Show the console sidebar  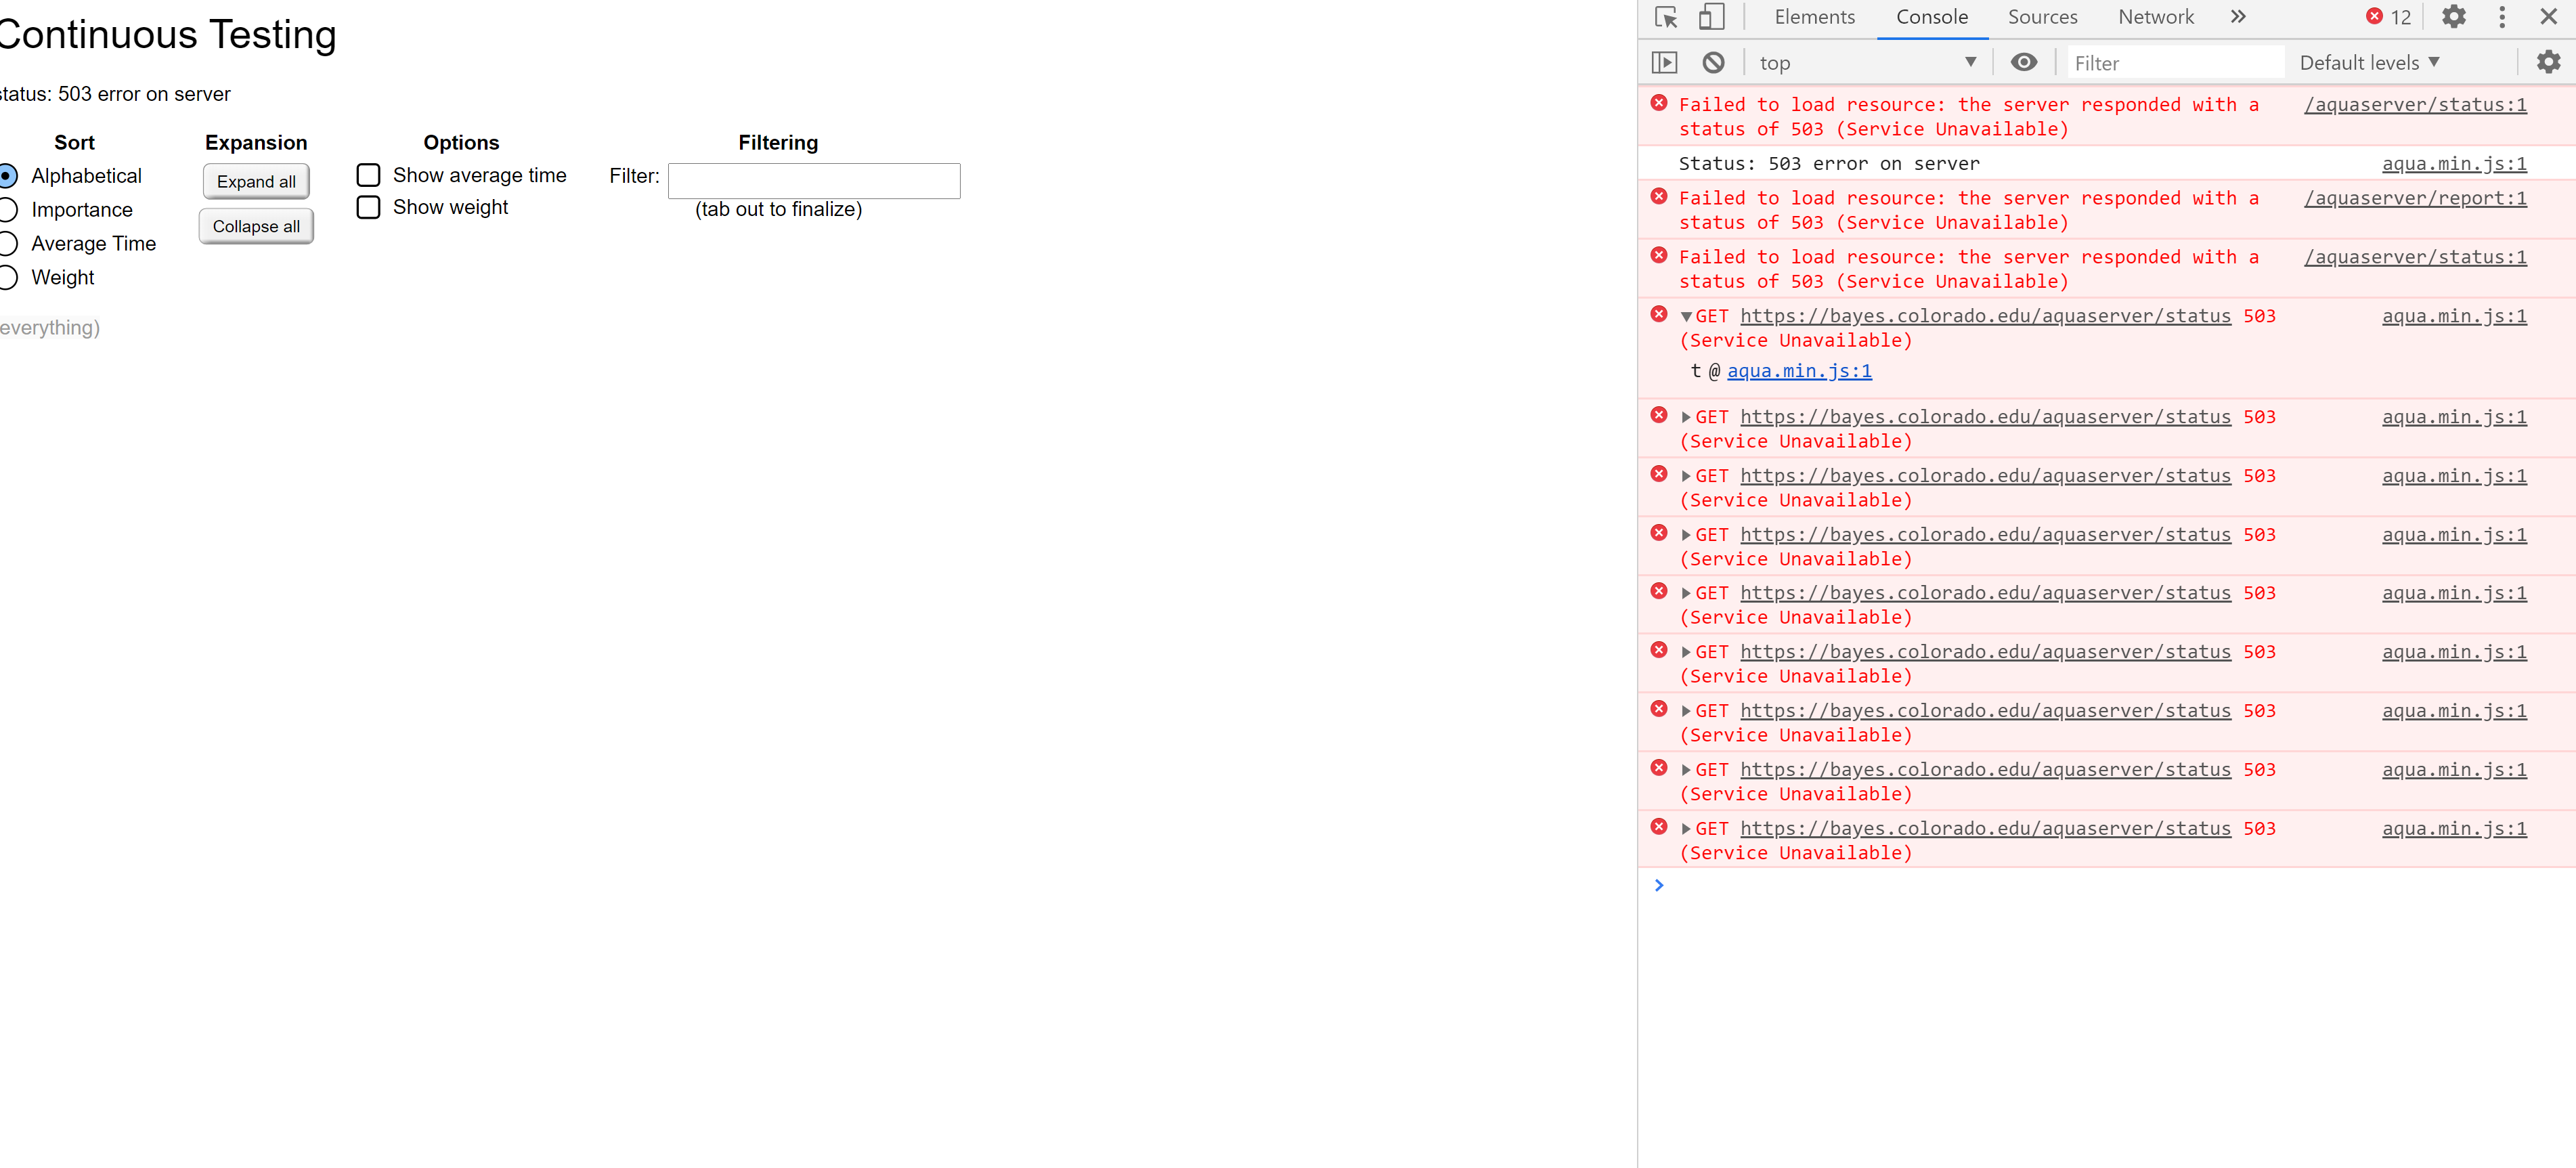[1665, 62]
